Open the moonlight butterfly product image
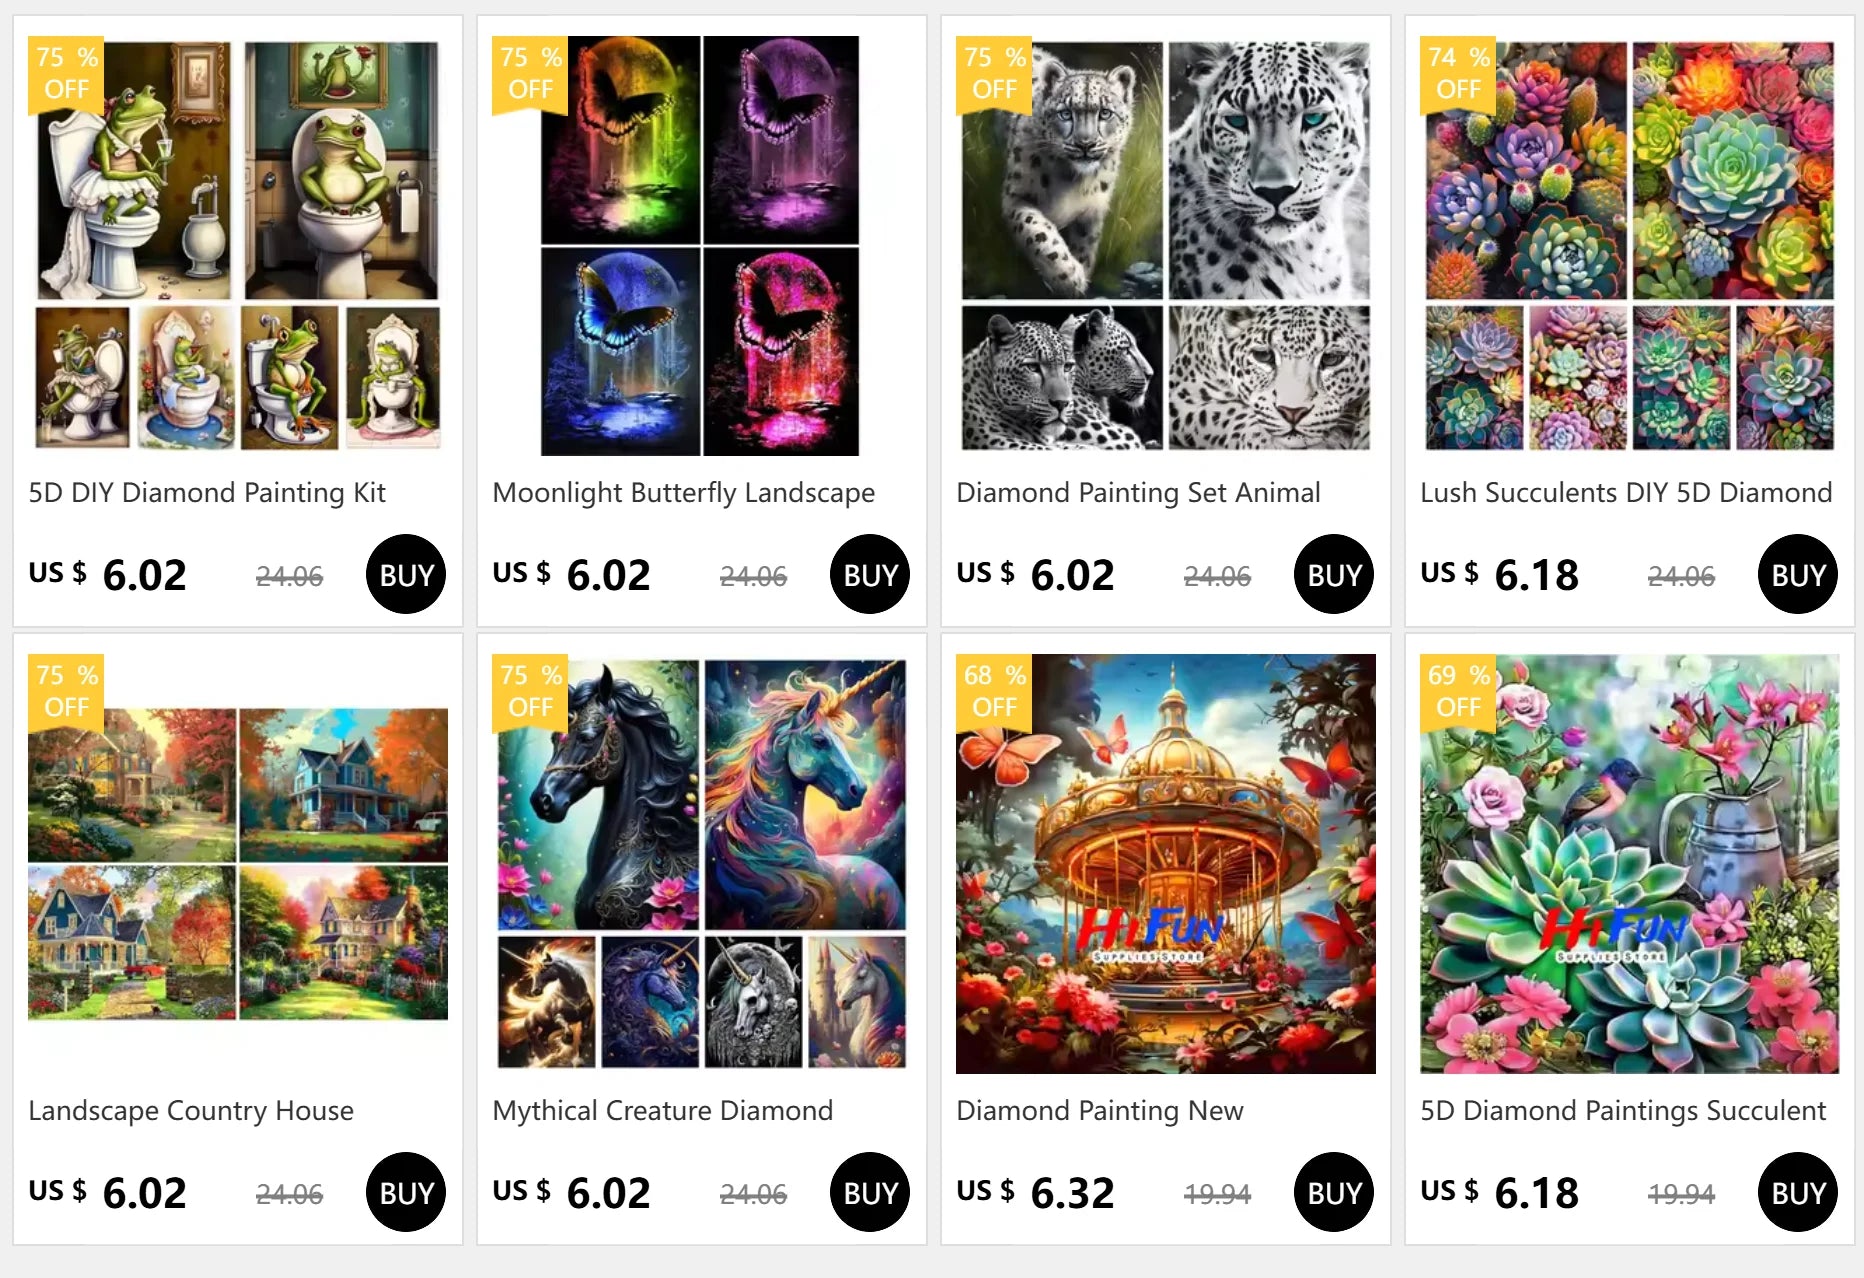 click(x=700, y=246)
